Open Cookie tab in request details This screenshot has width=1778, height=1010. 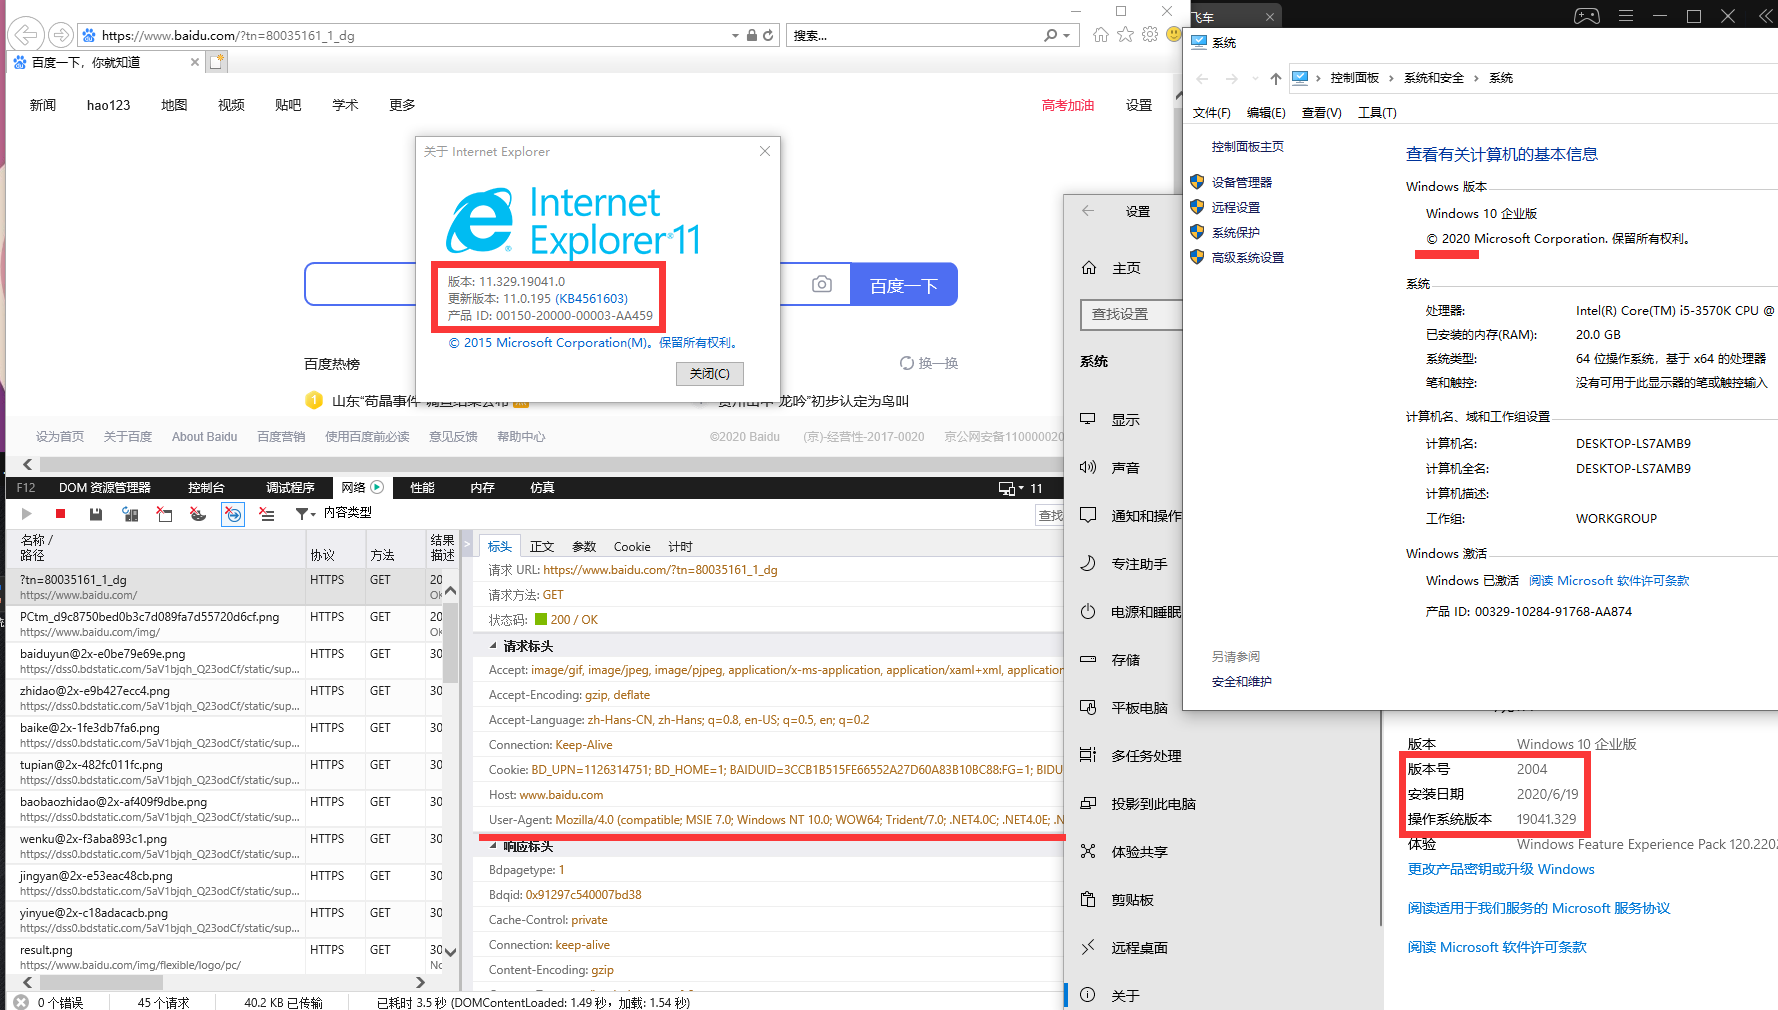[632, 547]
